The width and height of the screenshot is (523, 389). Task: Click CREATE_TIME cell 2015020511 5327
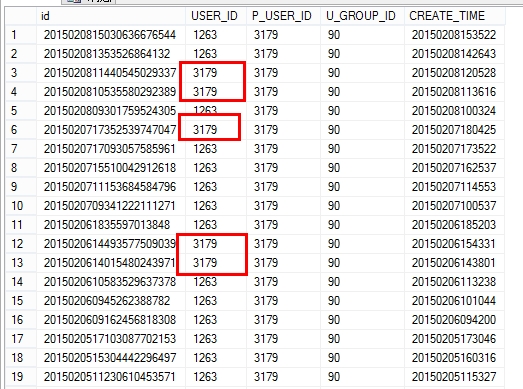point(454,377)
